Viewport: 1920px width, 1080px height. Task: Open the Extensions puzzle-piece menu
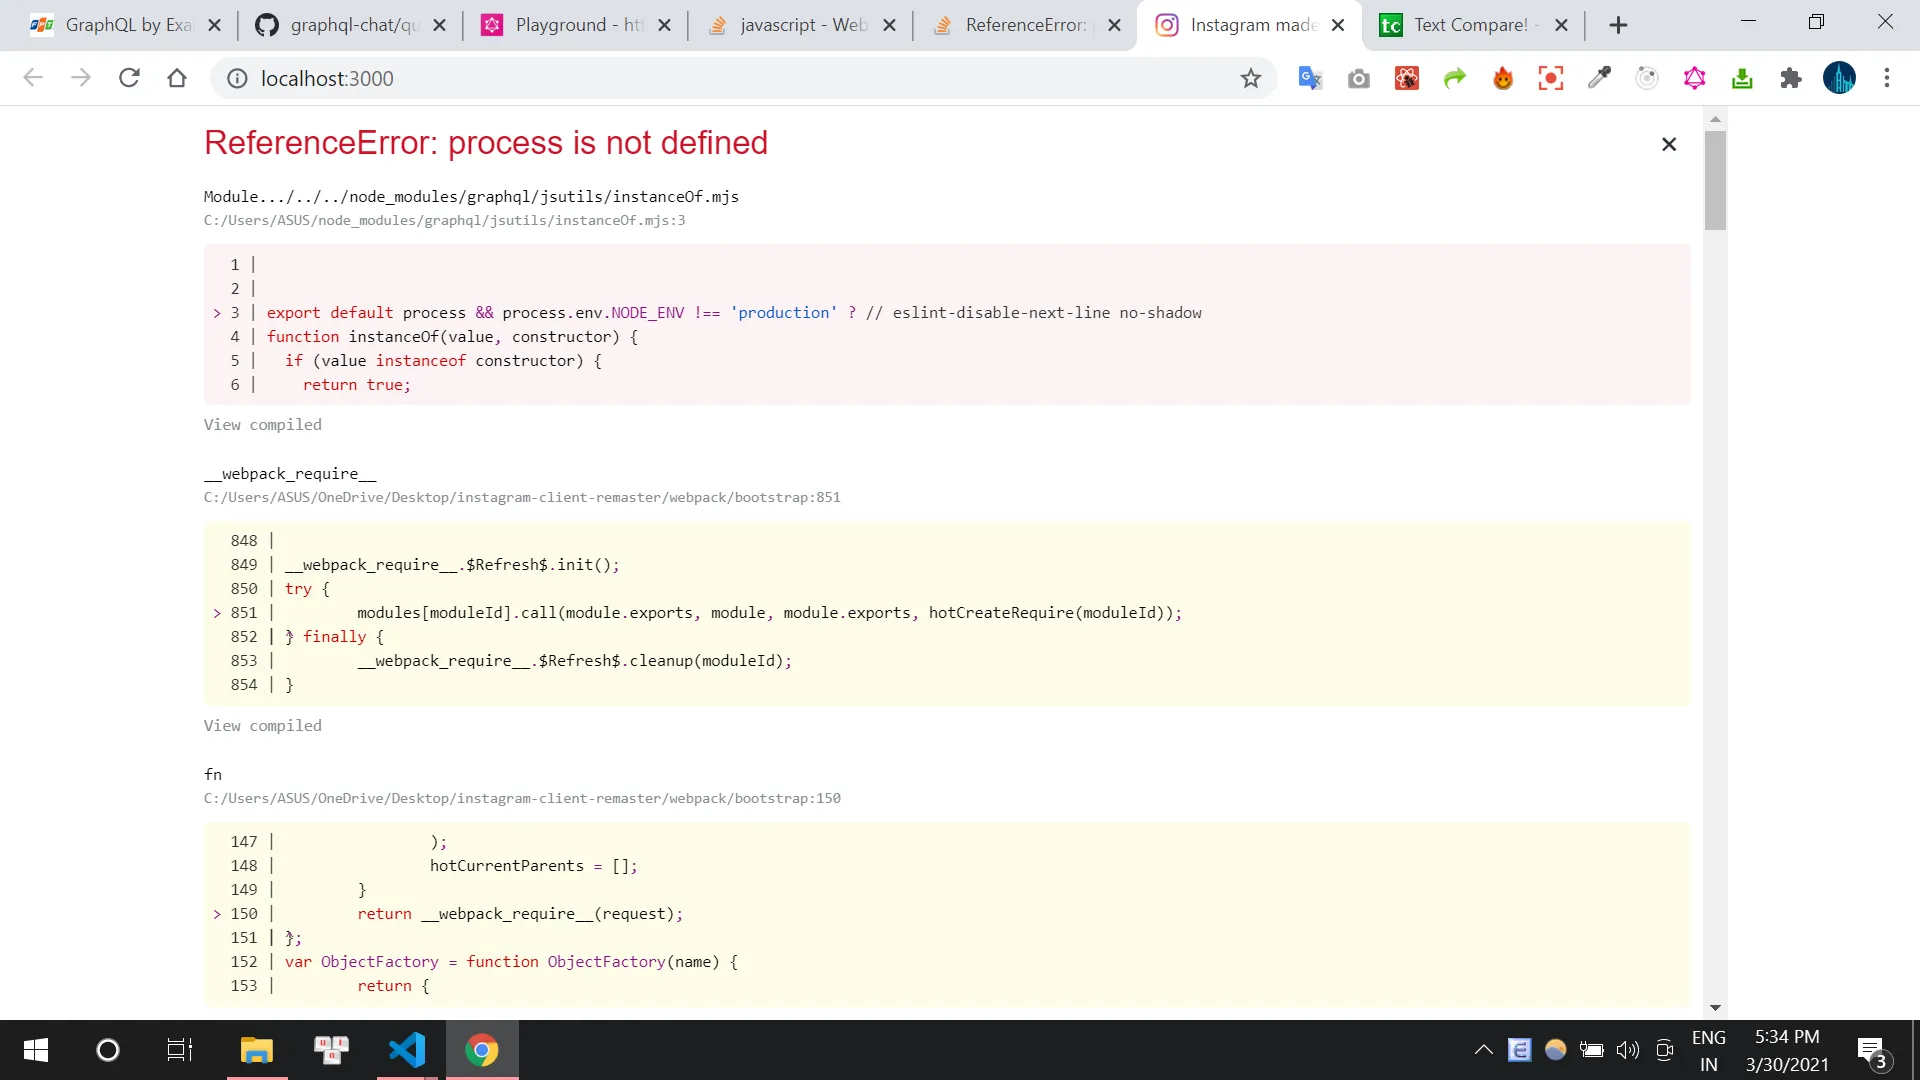point(1790,78)
